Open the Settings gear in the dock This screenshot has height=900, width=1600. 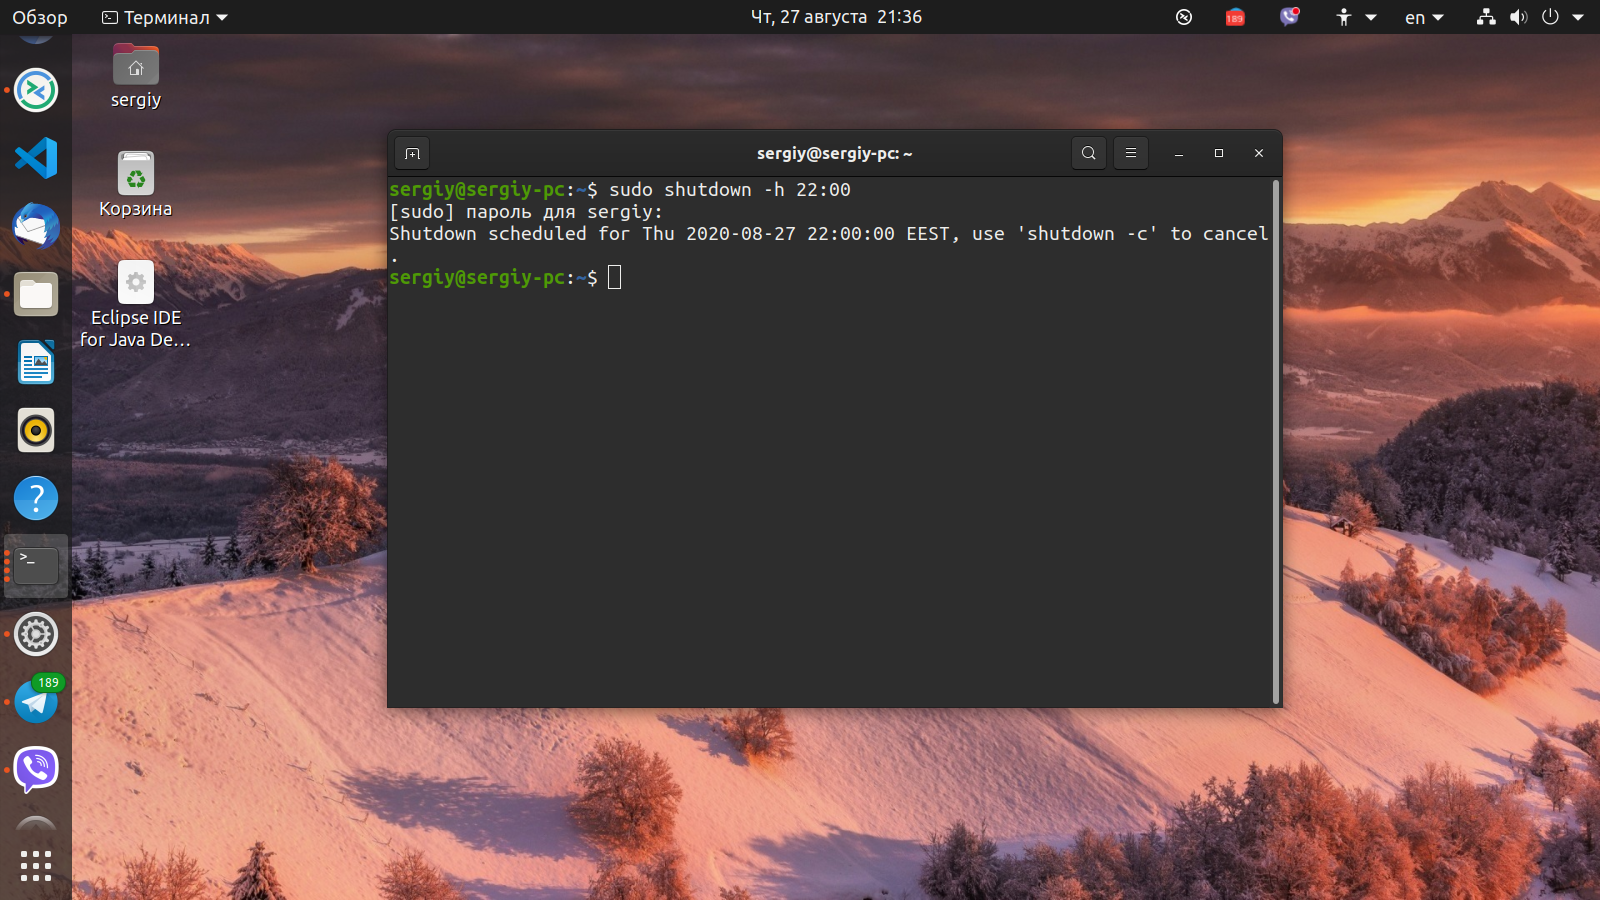(x=36, y=634)
